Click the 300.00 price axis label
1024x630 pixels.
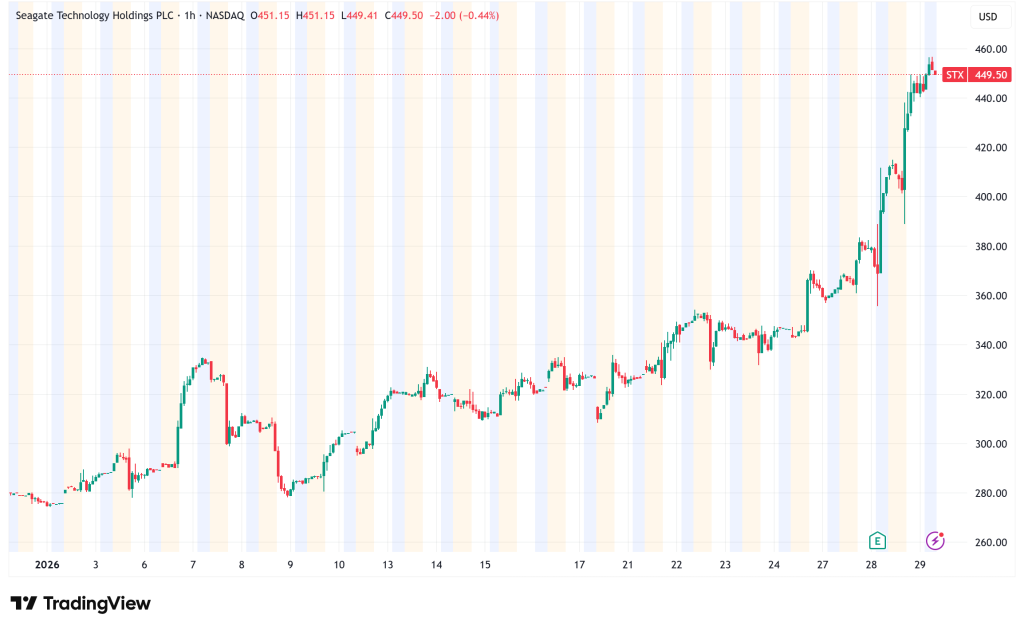click(x=990, y=444)
